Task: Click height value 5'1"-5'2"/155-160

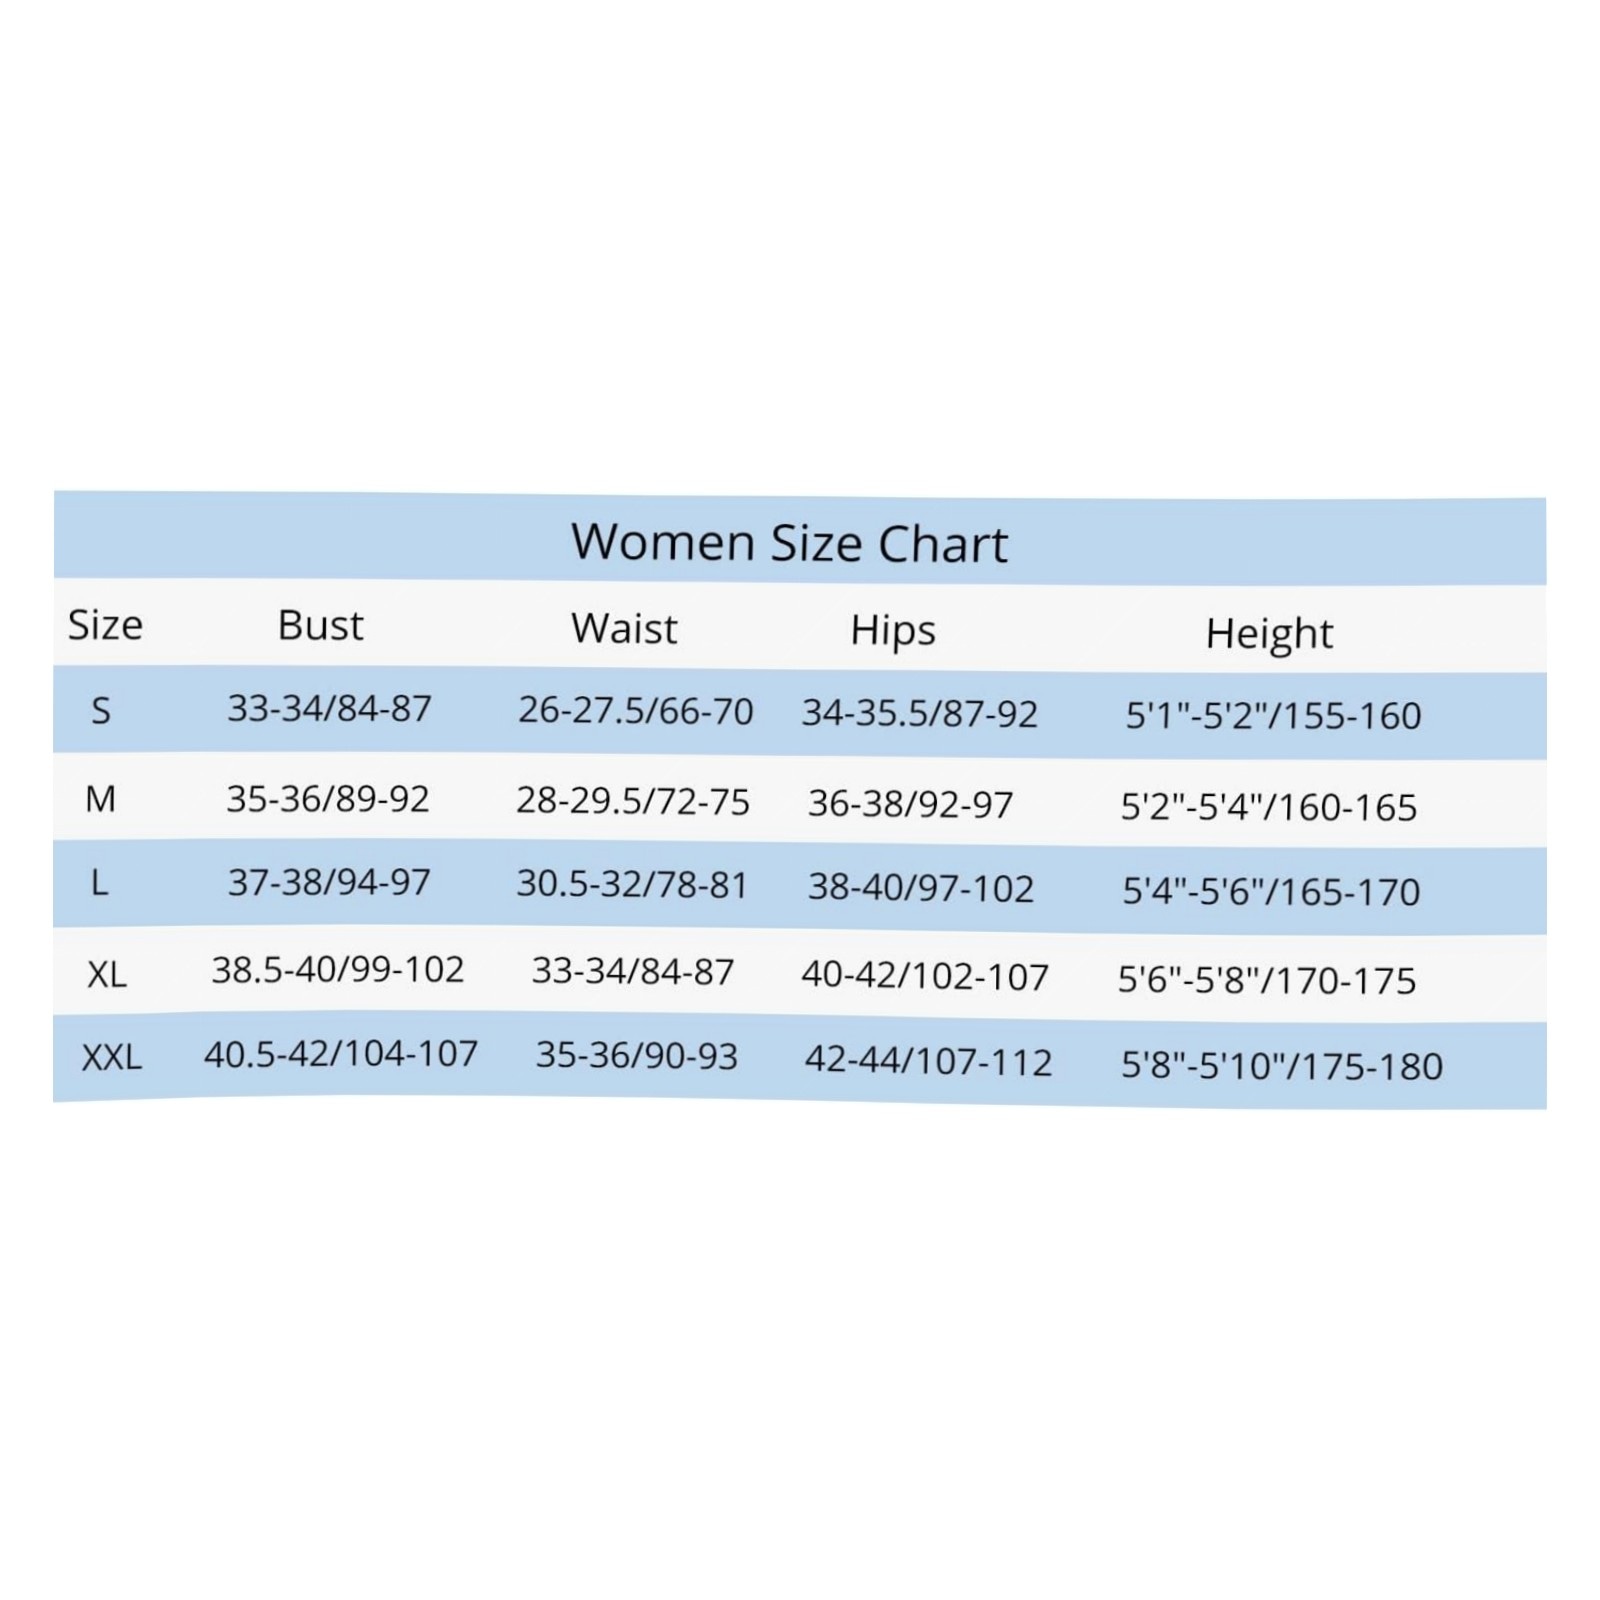Action: tap(1273, 716)
